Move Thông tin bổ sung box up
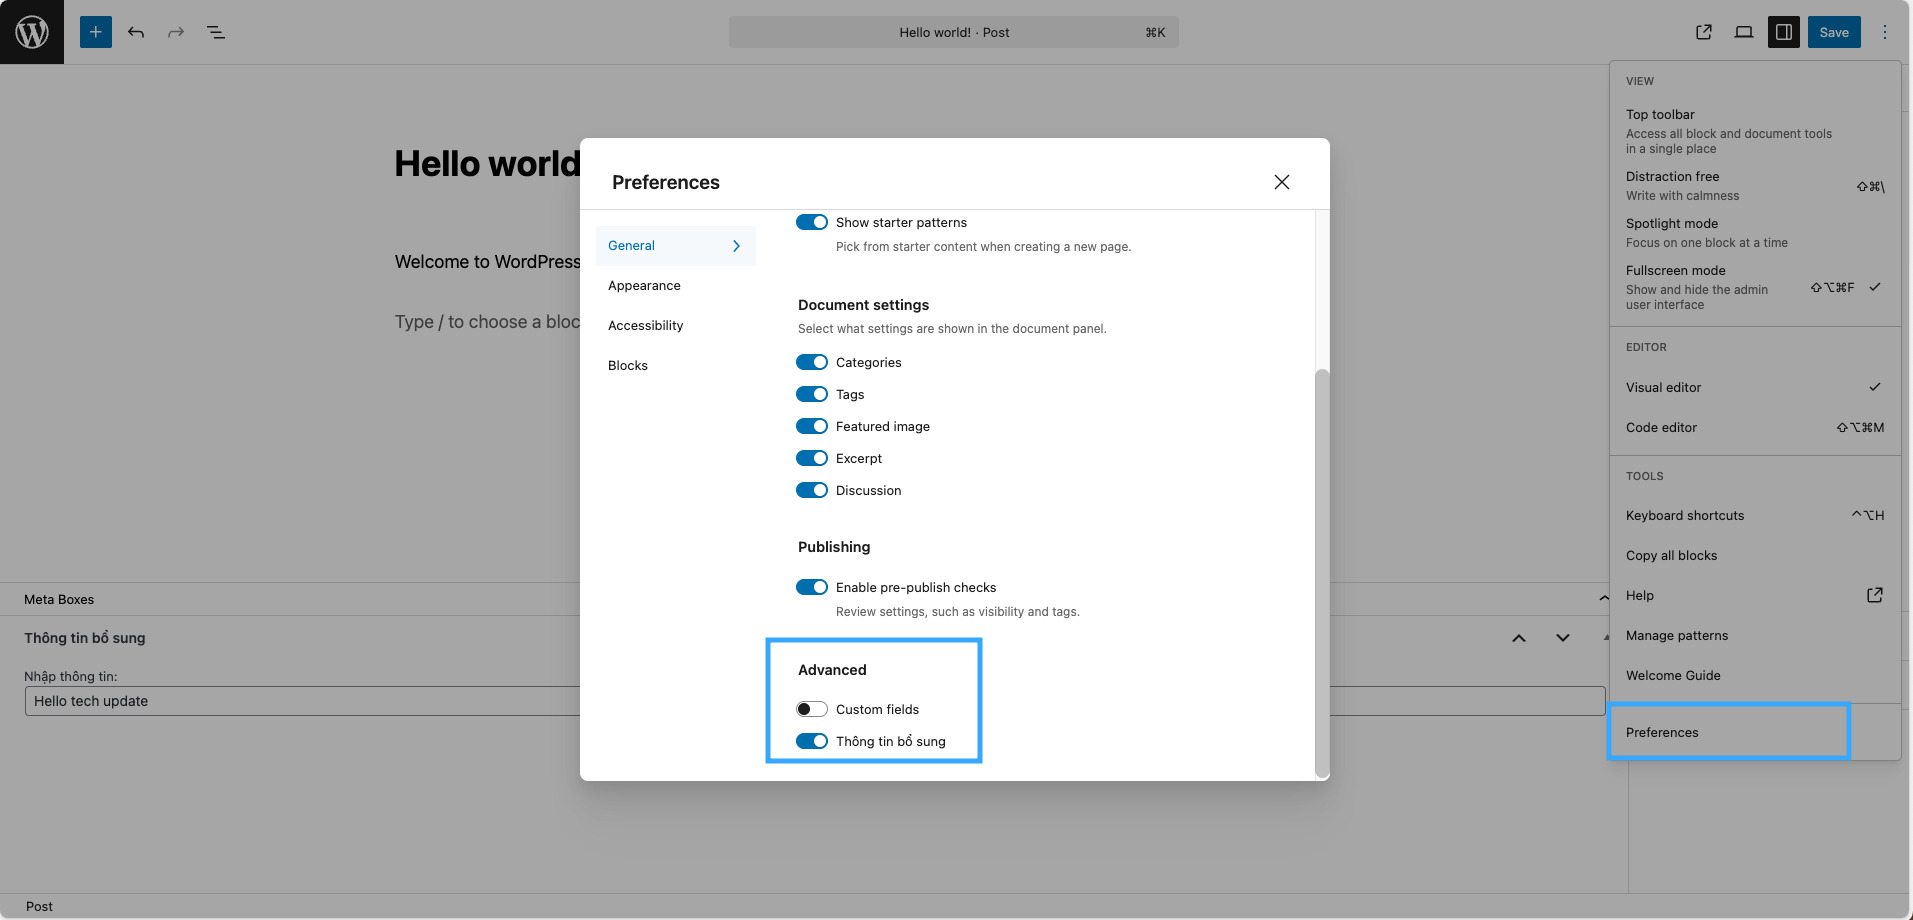The height and width of the screenshot is (920, 1913). coord(1519,638)
